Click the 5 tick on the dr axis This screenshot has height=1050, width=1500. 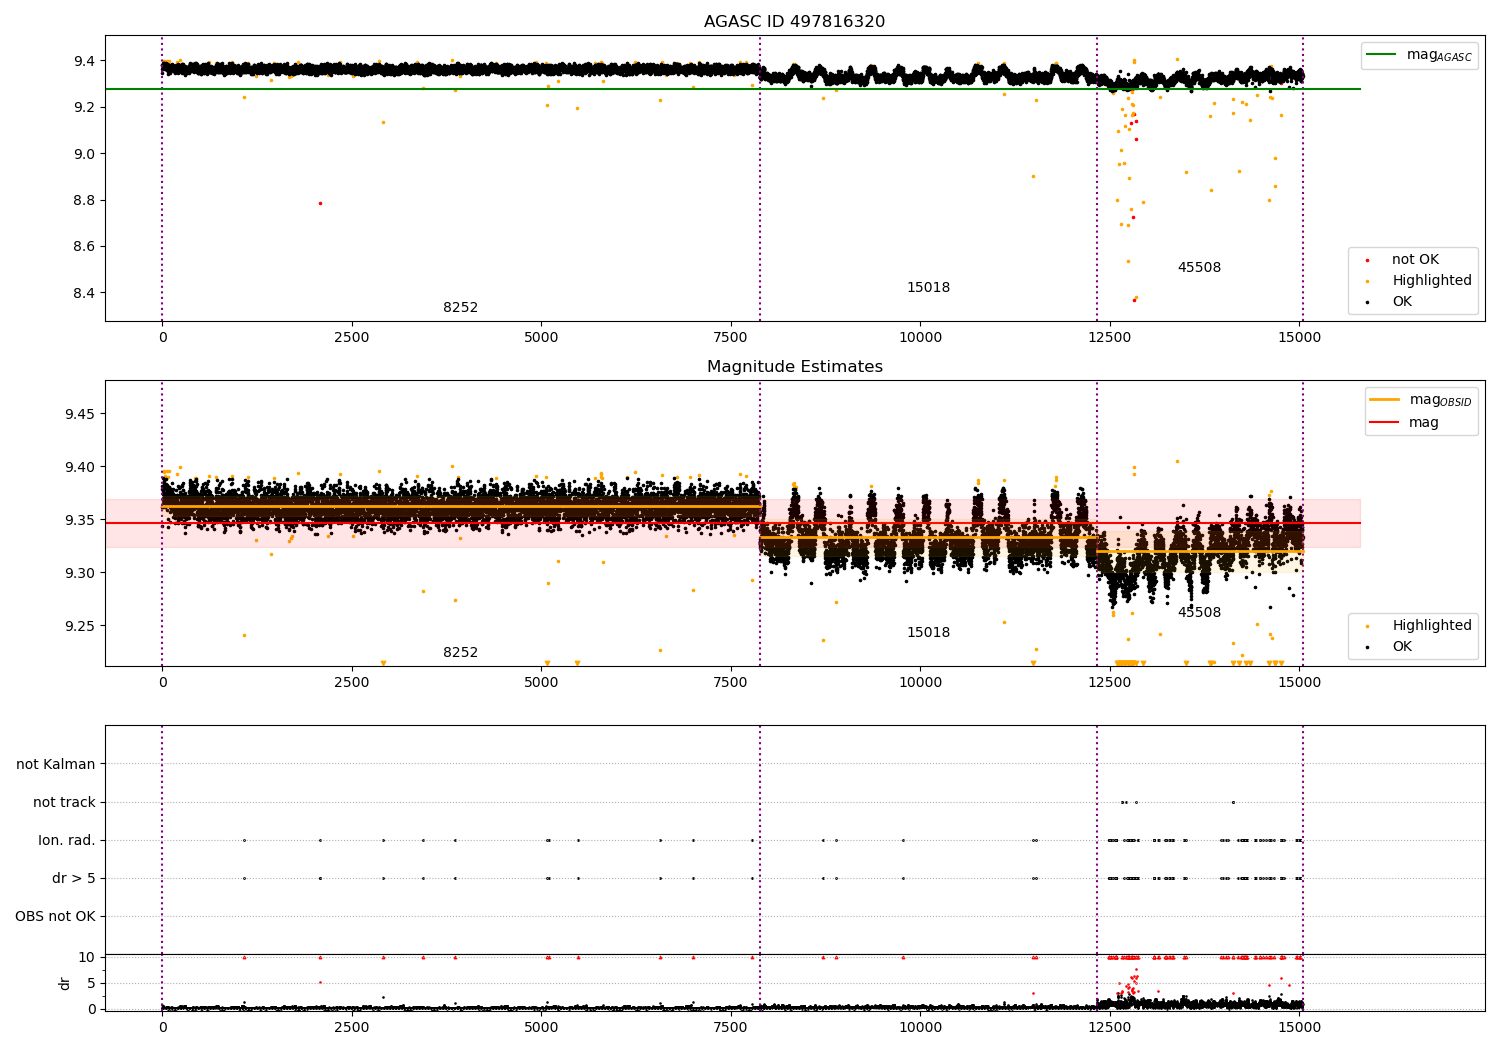pyautogui.click(x=91, y=983)
